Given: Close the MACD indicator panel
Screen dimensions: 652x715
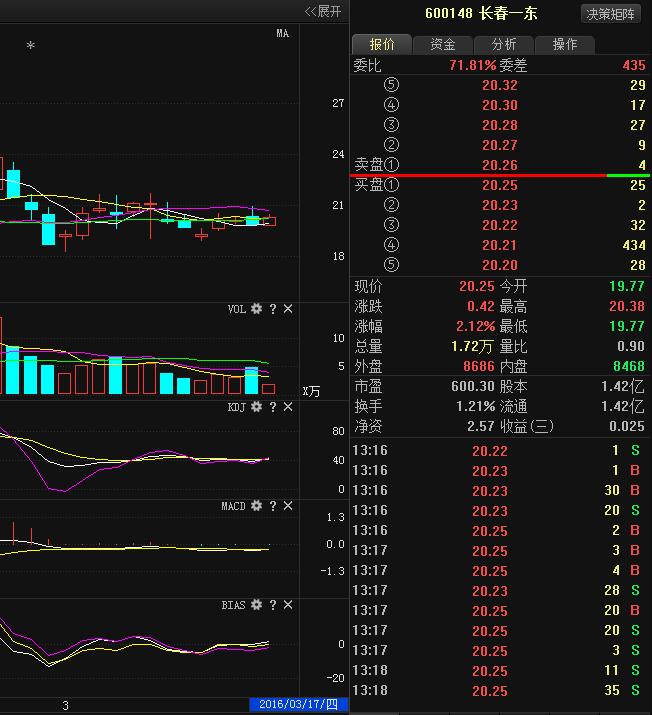Looking at the screenshot, I should pyautogui.click(x=288, y=506).
